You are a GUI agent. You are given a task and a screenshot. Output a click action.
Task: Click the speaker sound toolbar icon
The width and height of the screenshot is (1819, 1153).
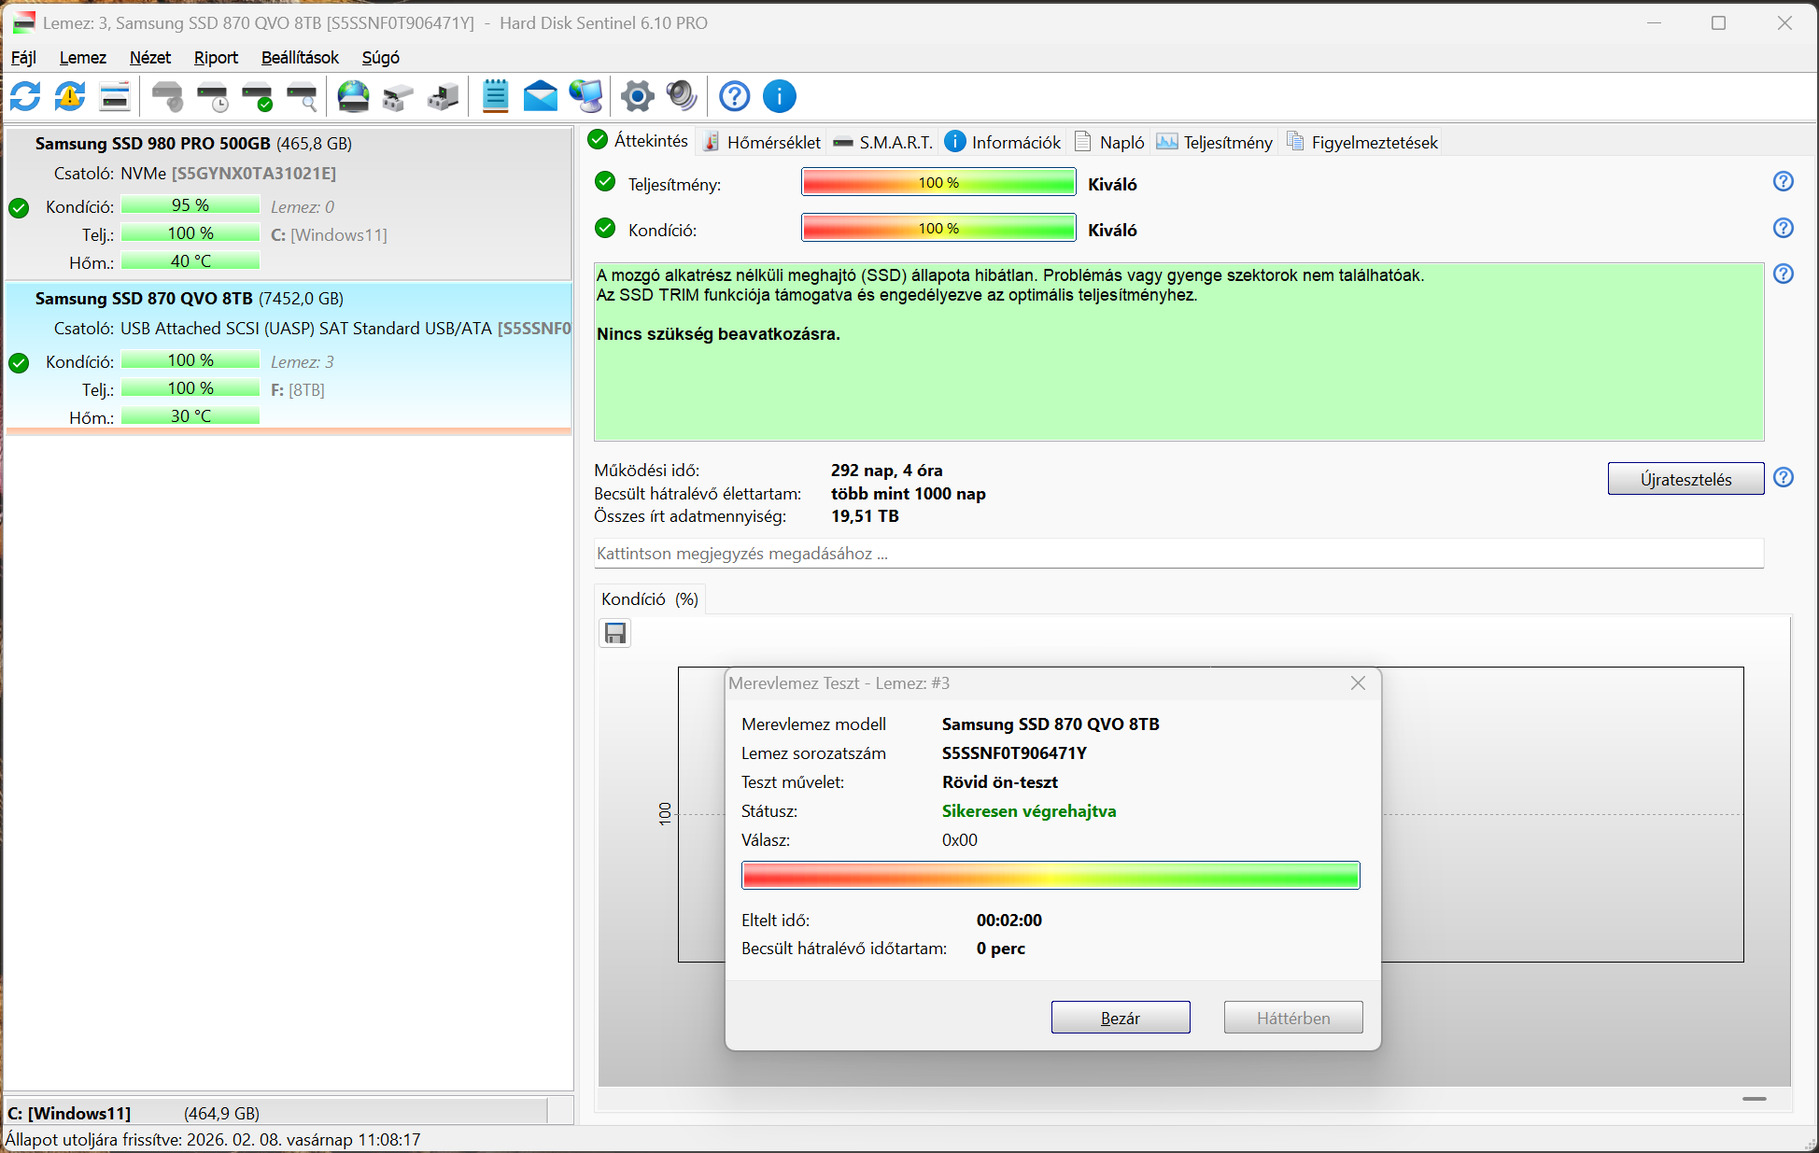(682, 96)
